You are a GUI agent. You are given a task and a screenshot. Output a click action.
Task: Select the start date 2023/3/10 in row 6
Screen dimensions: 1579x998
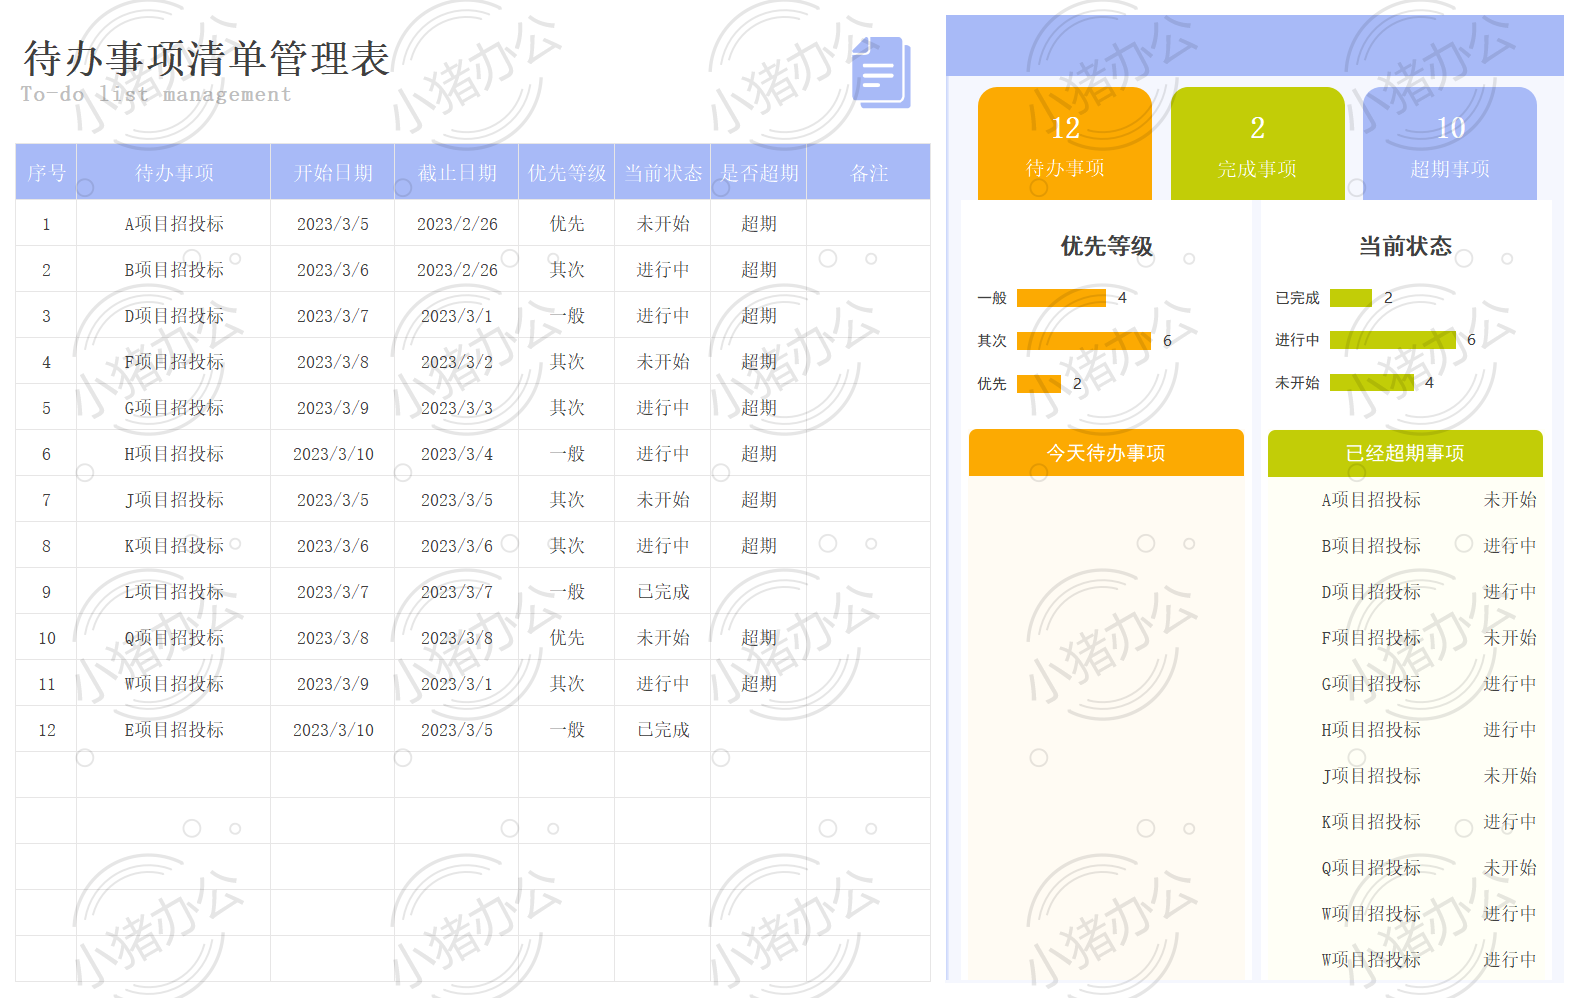[x=333, y=454]
